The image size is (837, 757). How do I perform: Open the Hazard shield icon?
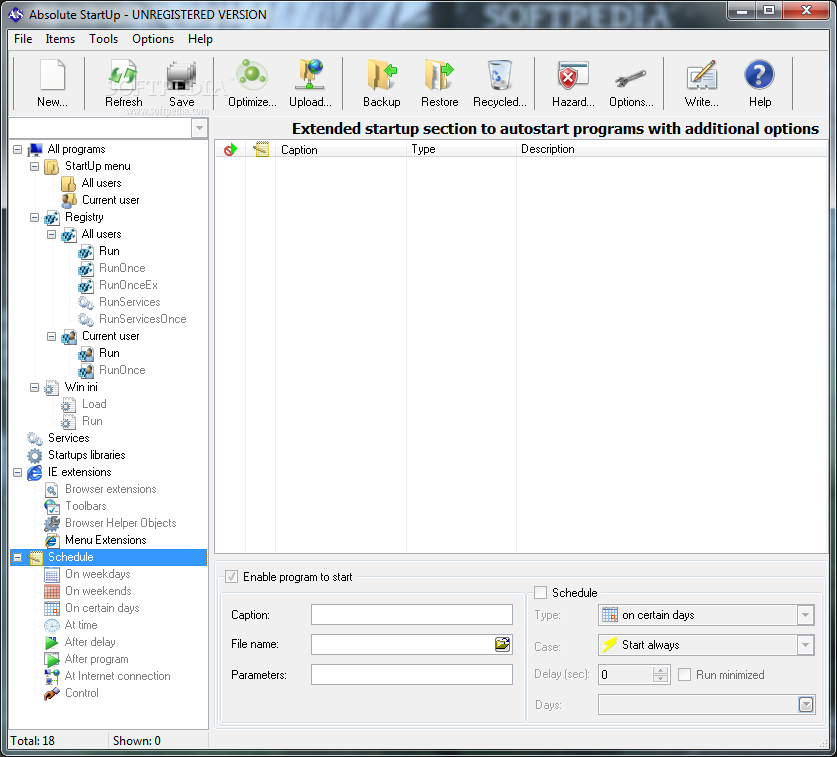click(573, 83)
